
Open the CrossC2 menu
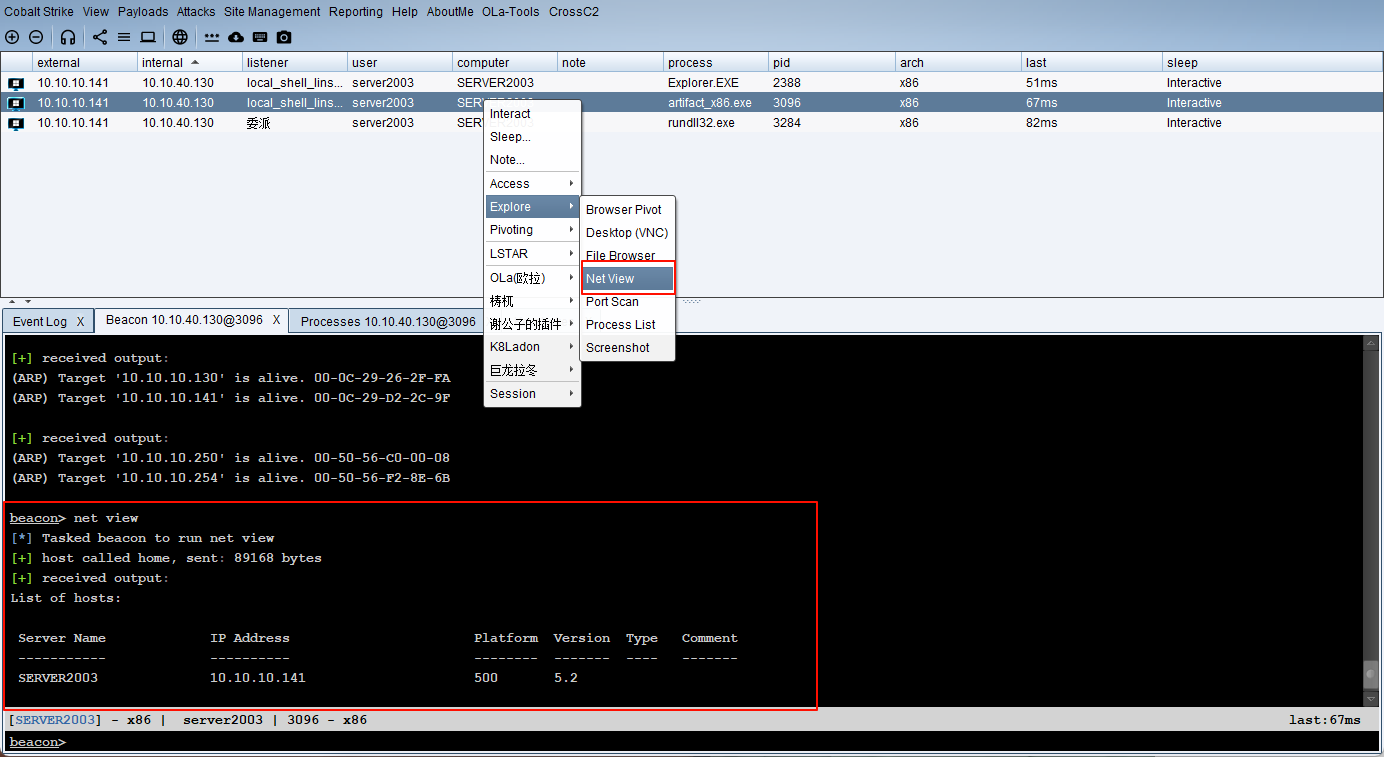tap(574, 12)
